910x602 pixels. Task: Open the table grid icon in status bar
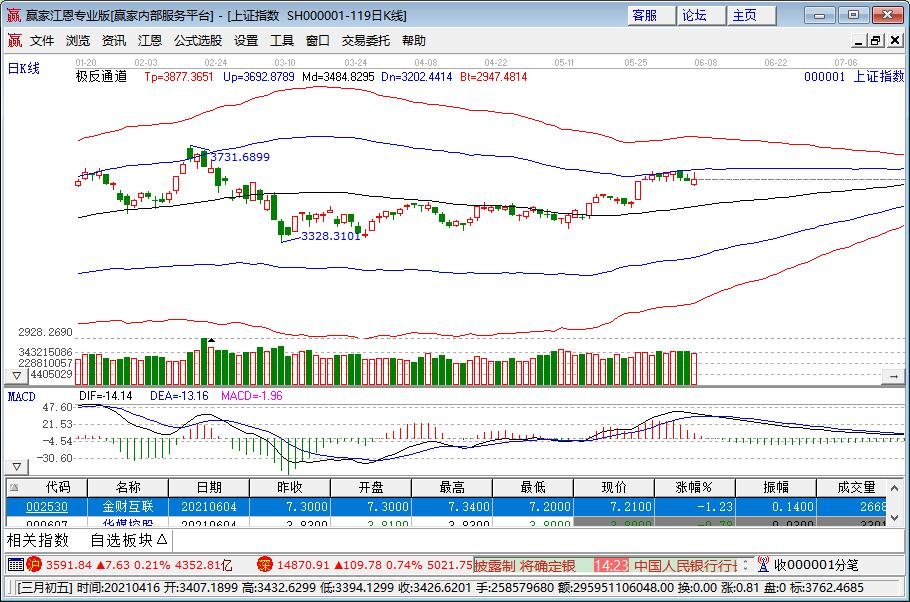16,565
